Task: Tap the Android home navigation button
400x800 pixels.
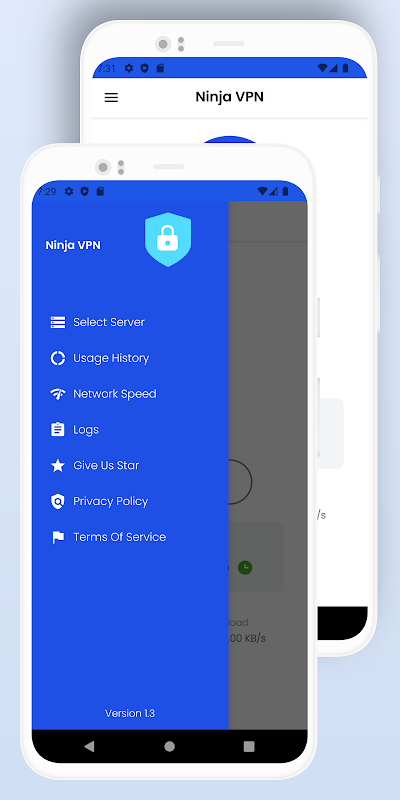Action: click(x=169, y=746)
